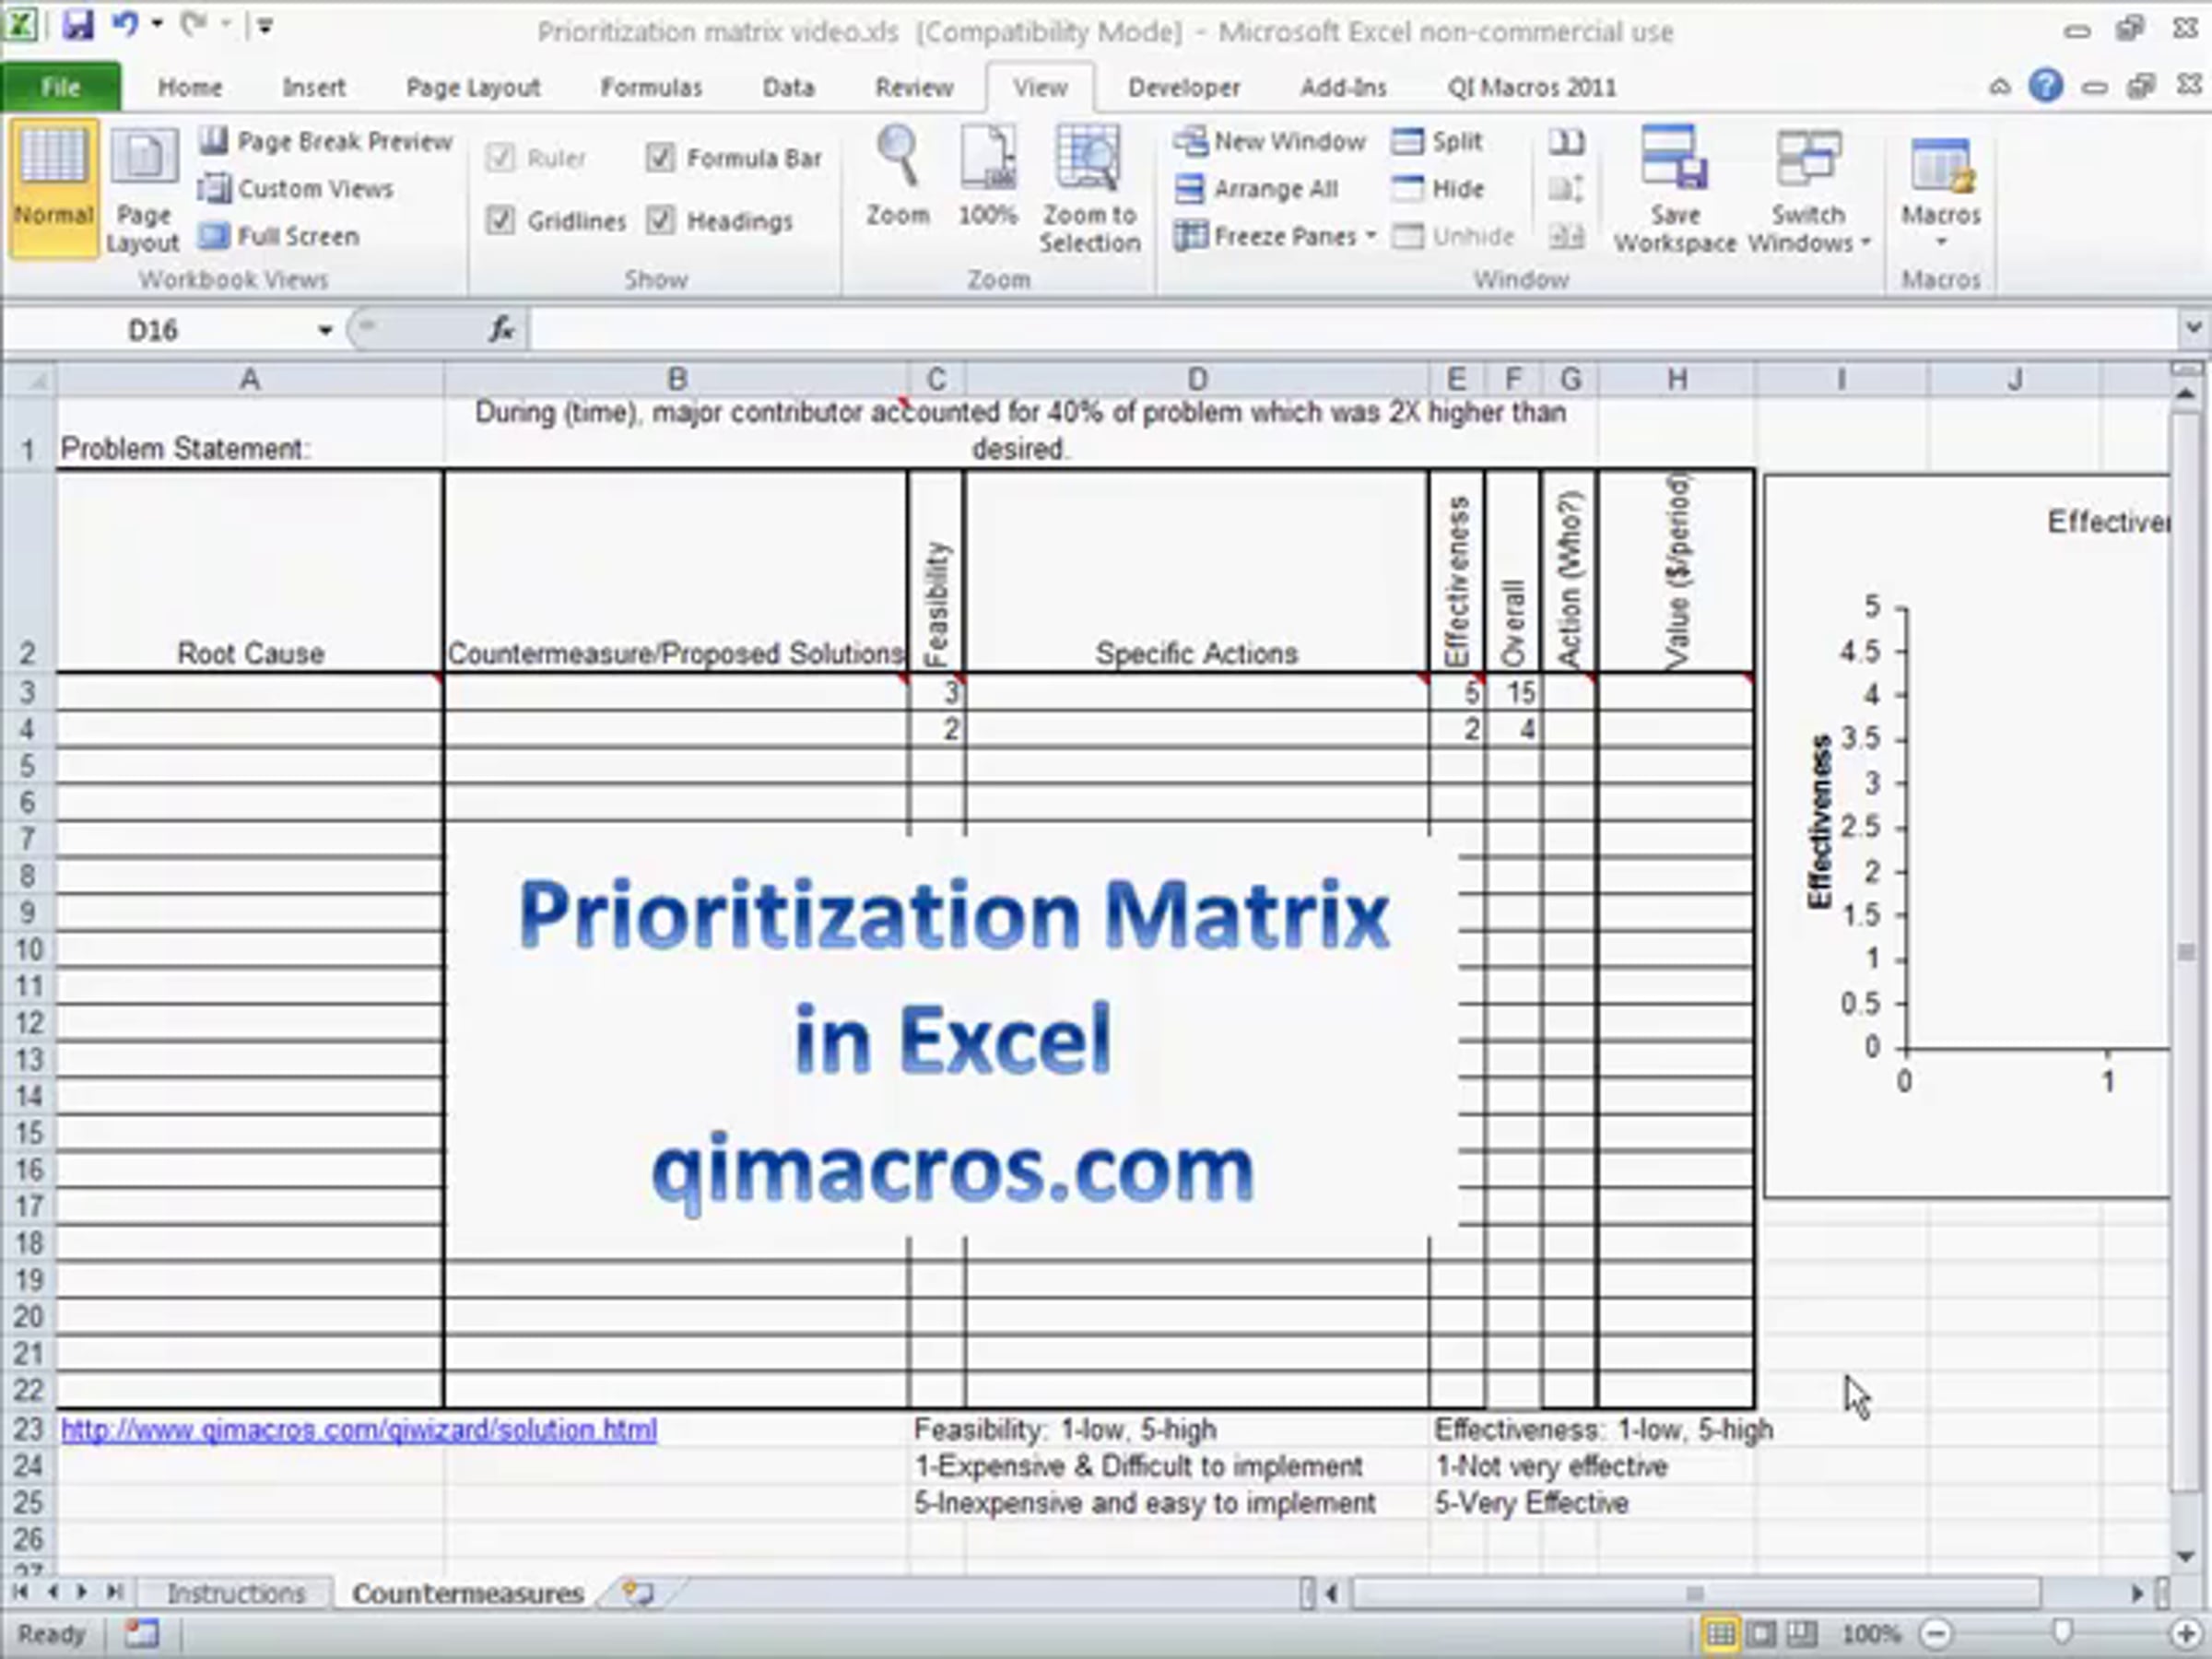2212x1659 pixels.
Task: Click the horizontal scrollbar thumb
Action: [x=1693, y=1593]
